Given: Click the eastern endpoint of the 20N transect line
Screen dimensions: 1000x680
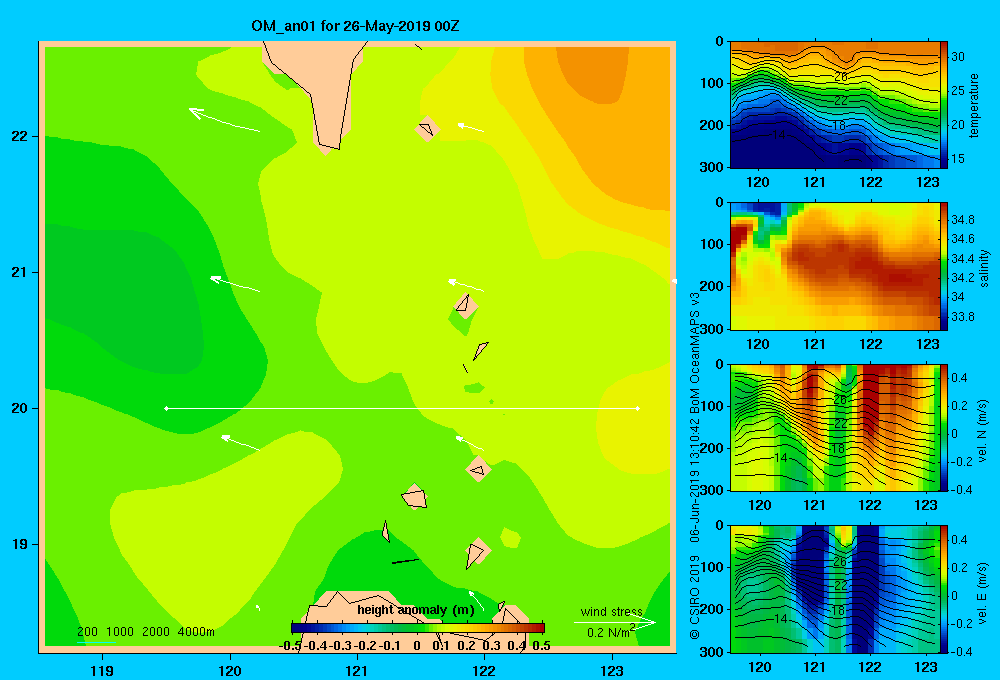Looking at the screenshot, I should coord(638,408).
